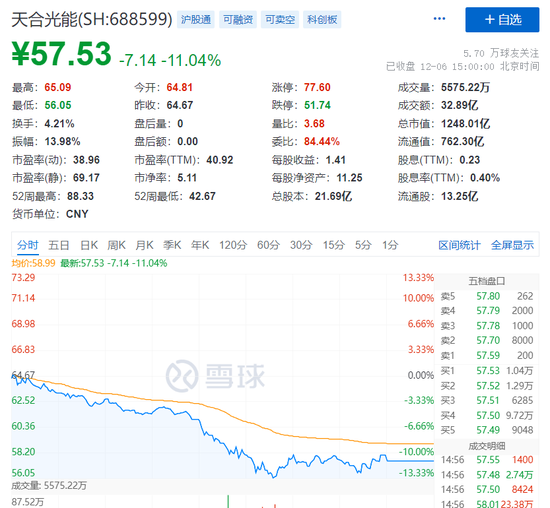This screenshot has width=550, height=508.
Task: Add stock with the 自选 button
Action: tap(502, 20)
